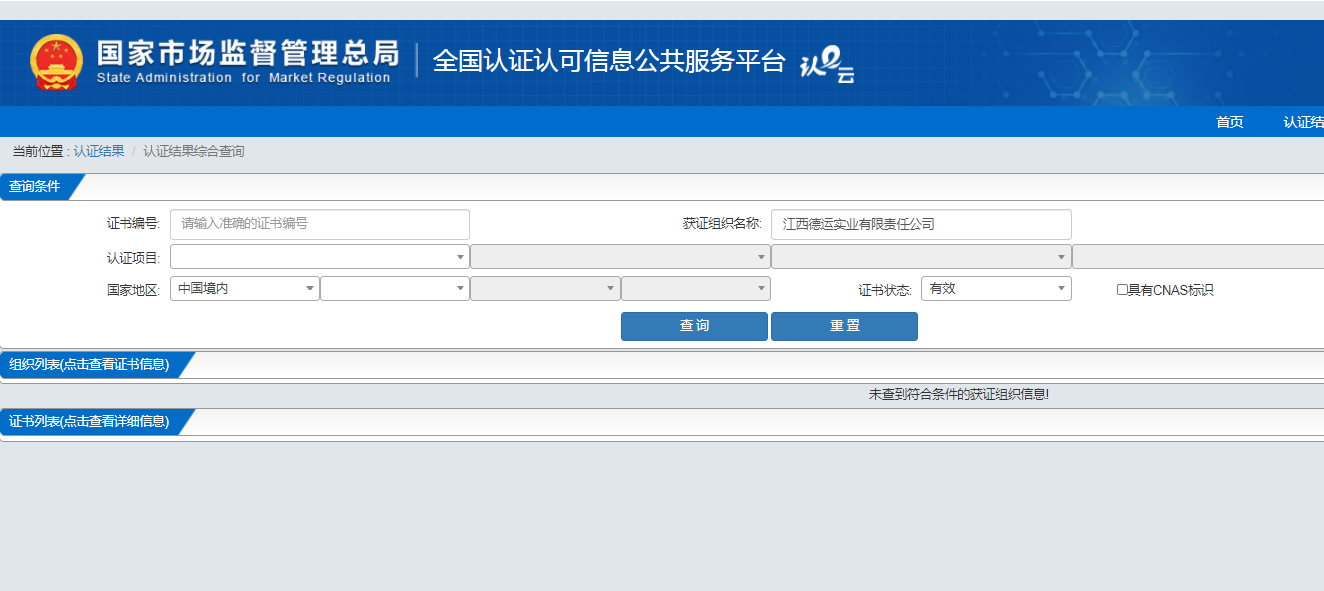
Task: Click the national emblem logo
Action: tap(56, 62)
